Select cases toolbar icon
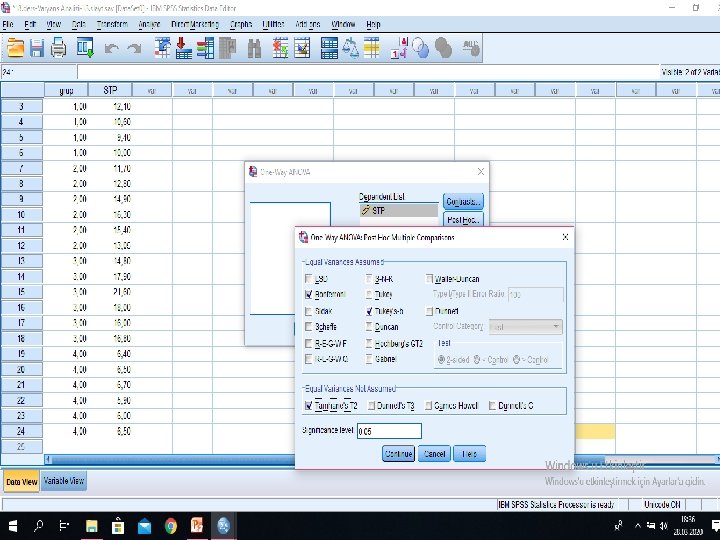This screenshot has height=540, width=720. pyautogui.click(x=372, y=48)
